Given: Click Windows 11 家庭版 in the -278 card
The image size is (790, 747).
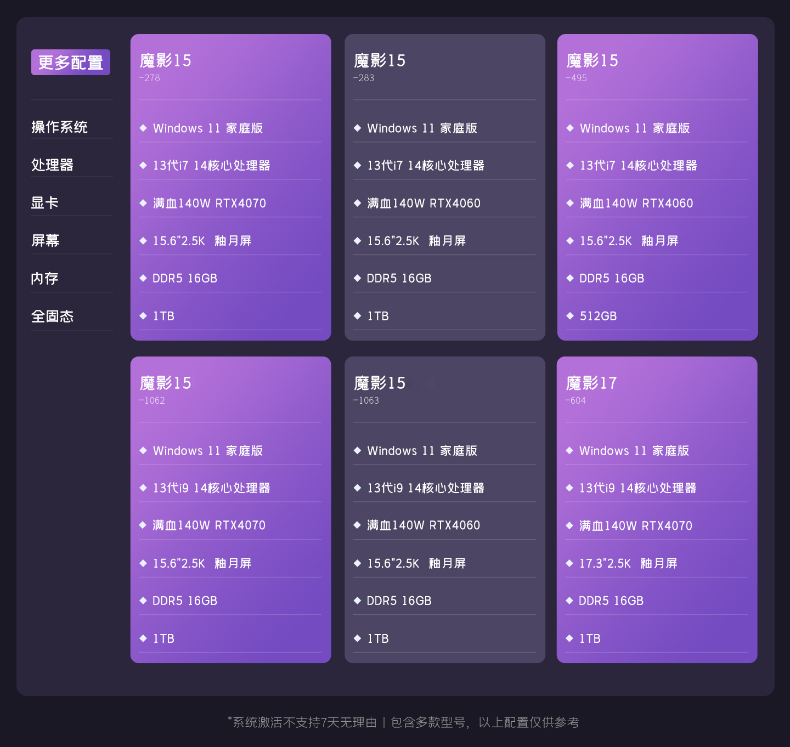Looking at the screenshot, I should click(208, 128).
